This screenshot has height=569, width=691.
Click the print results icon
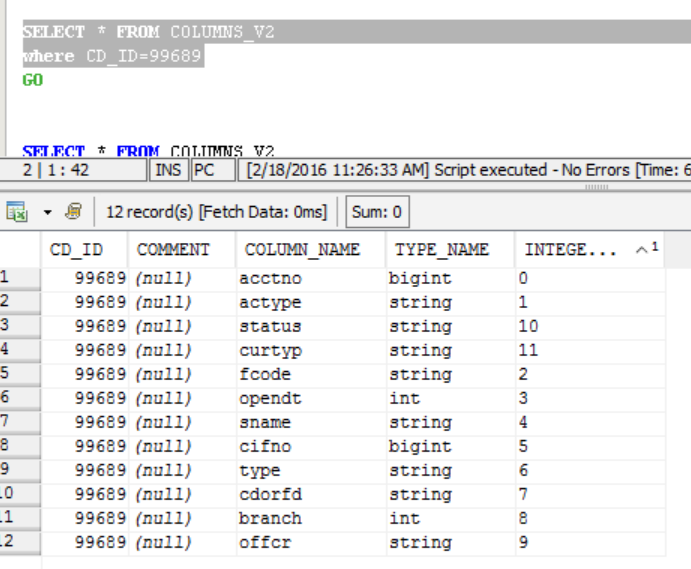pos(74,212)
